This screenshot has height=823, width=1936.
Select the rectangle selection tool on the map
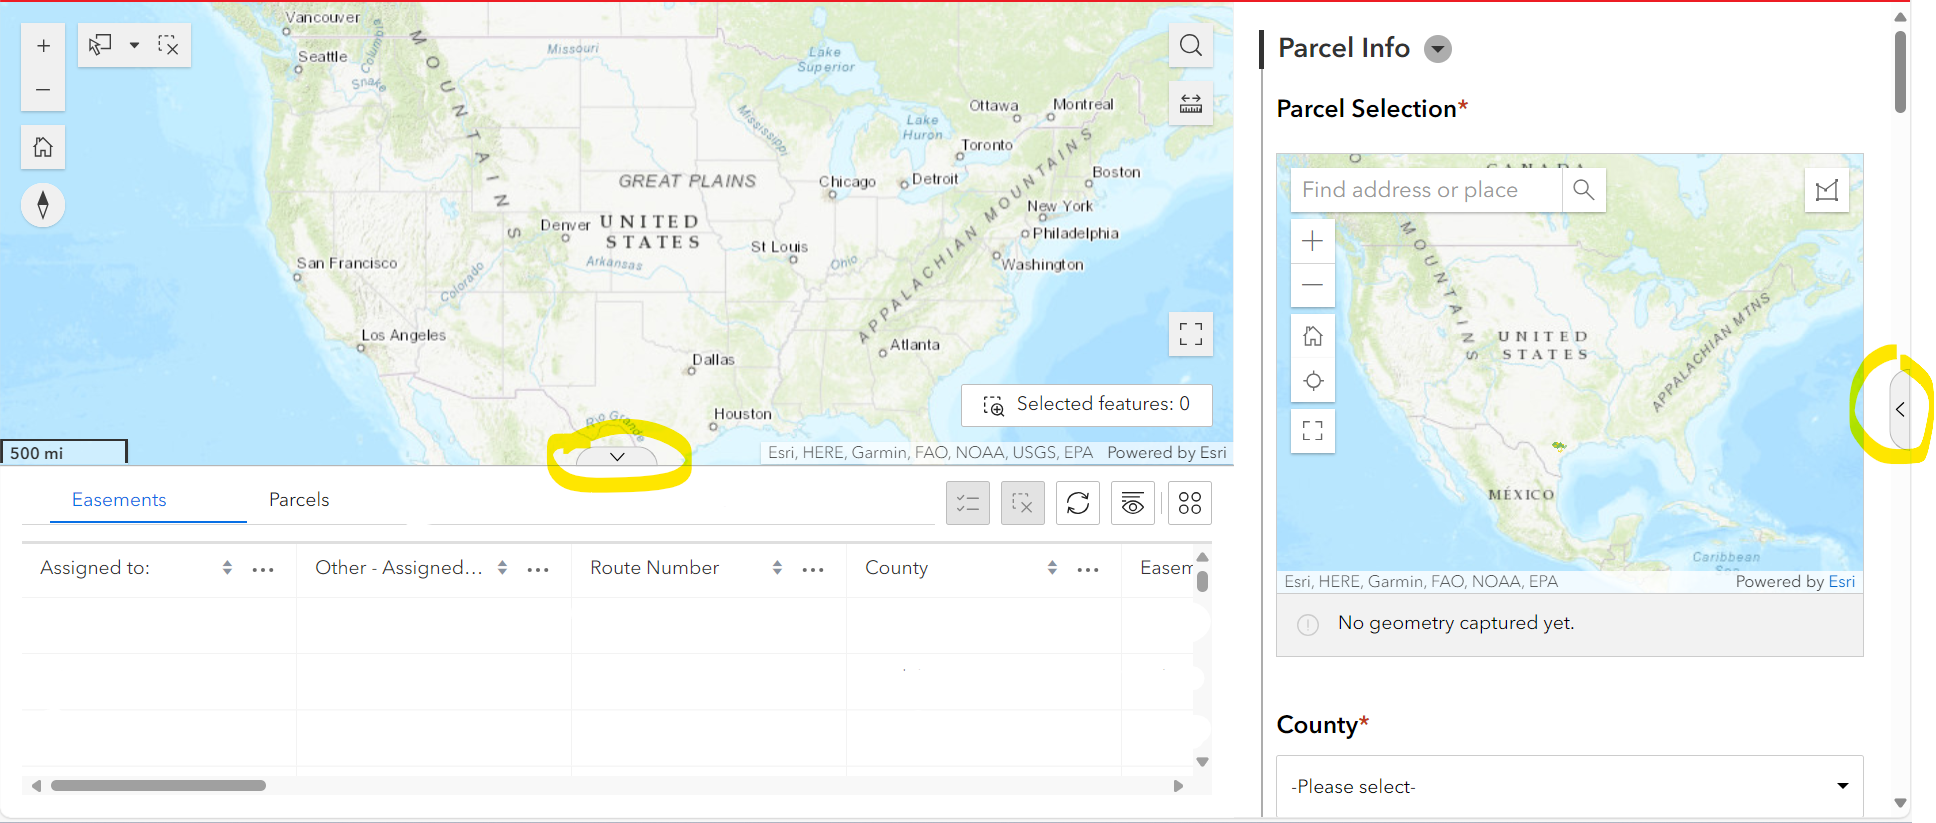[99, 45]
